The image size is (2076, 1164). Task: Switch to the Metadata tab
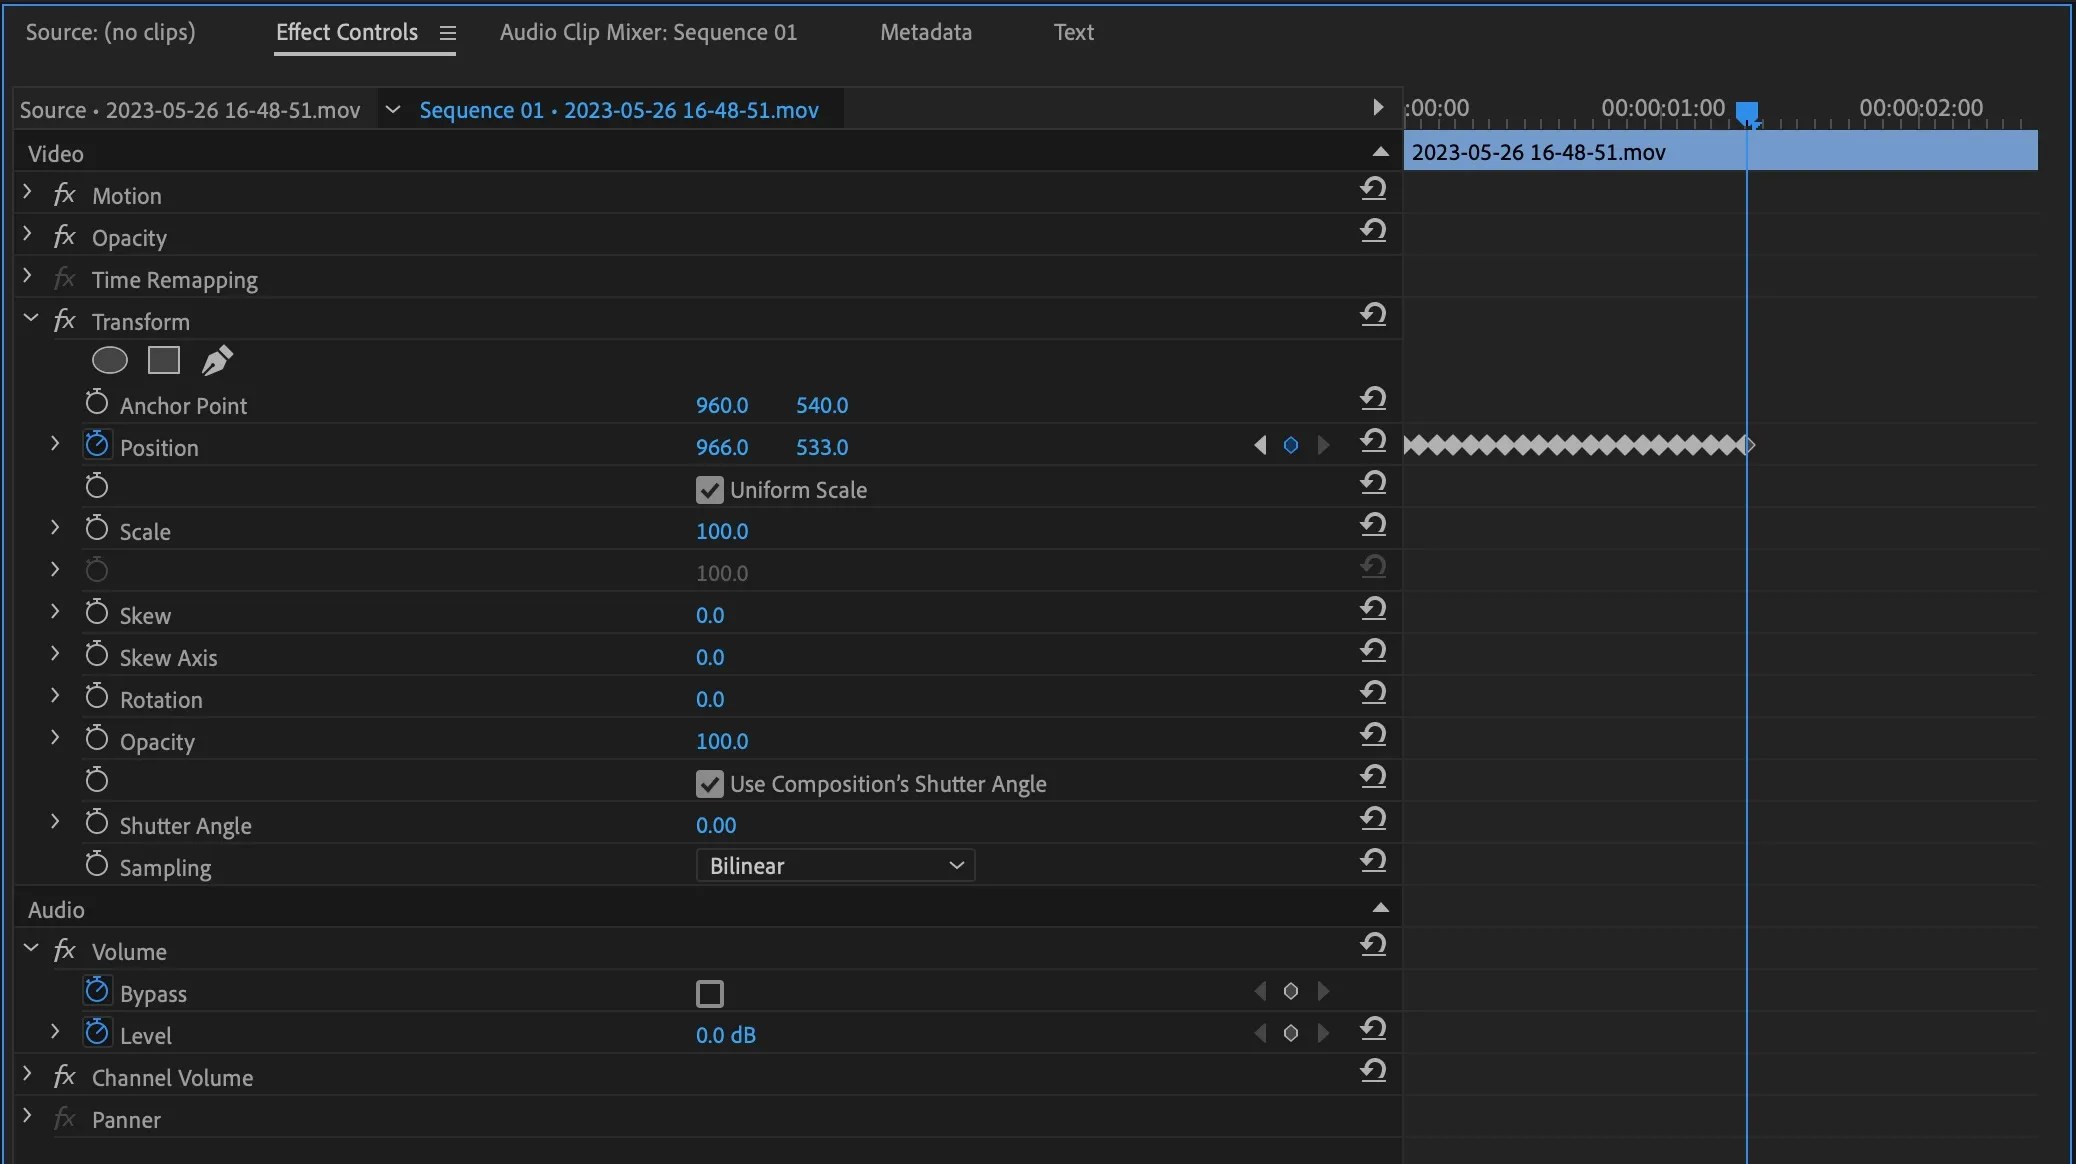[x=926, y=31]
